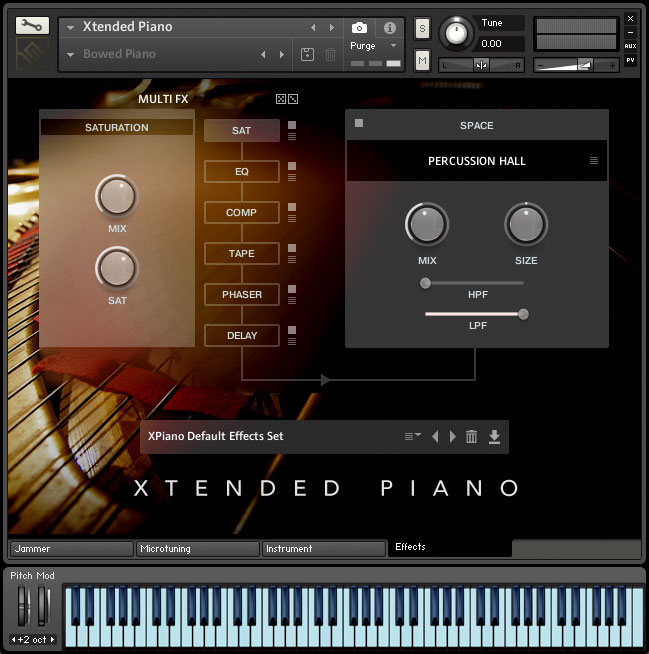The width and height of the screenshot is (649, 654).
Task: Switch to the Microtuning tab
Action: coord(198,549)
